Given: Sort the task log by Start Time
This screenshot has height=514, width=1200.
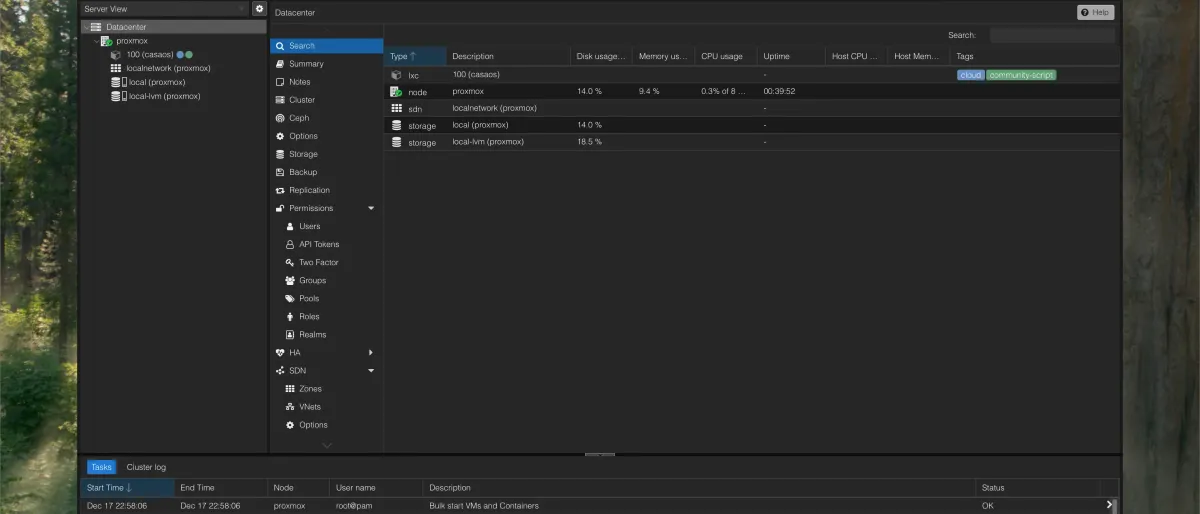Looking at the screenshot, I should [x=127, y=488].
